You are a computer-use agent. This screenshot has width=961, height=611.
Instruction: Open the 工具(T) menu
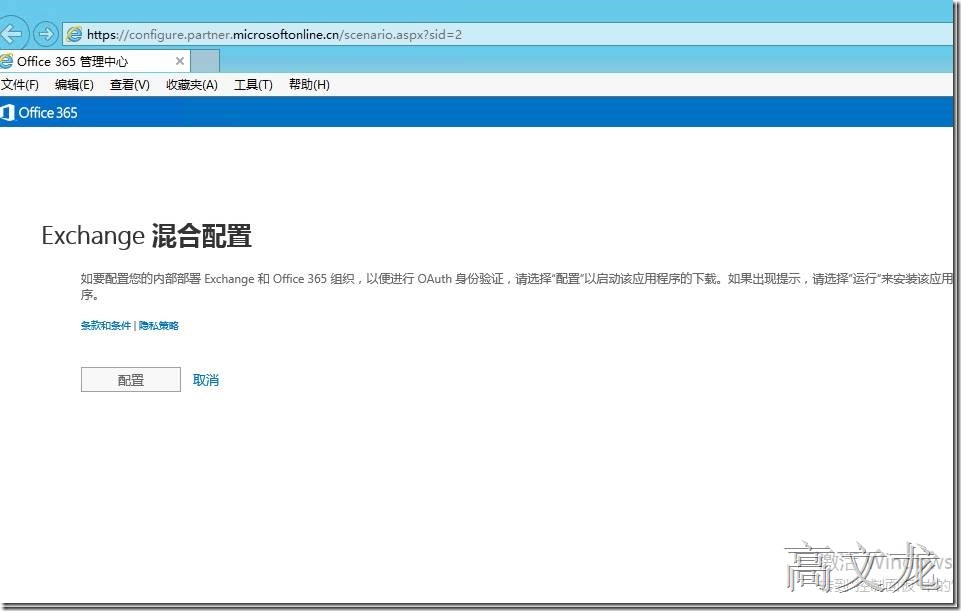(253, 85)
